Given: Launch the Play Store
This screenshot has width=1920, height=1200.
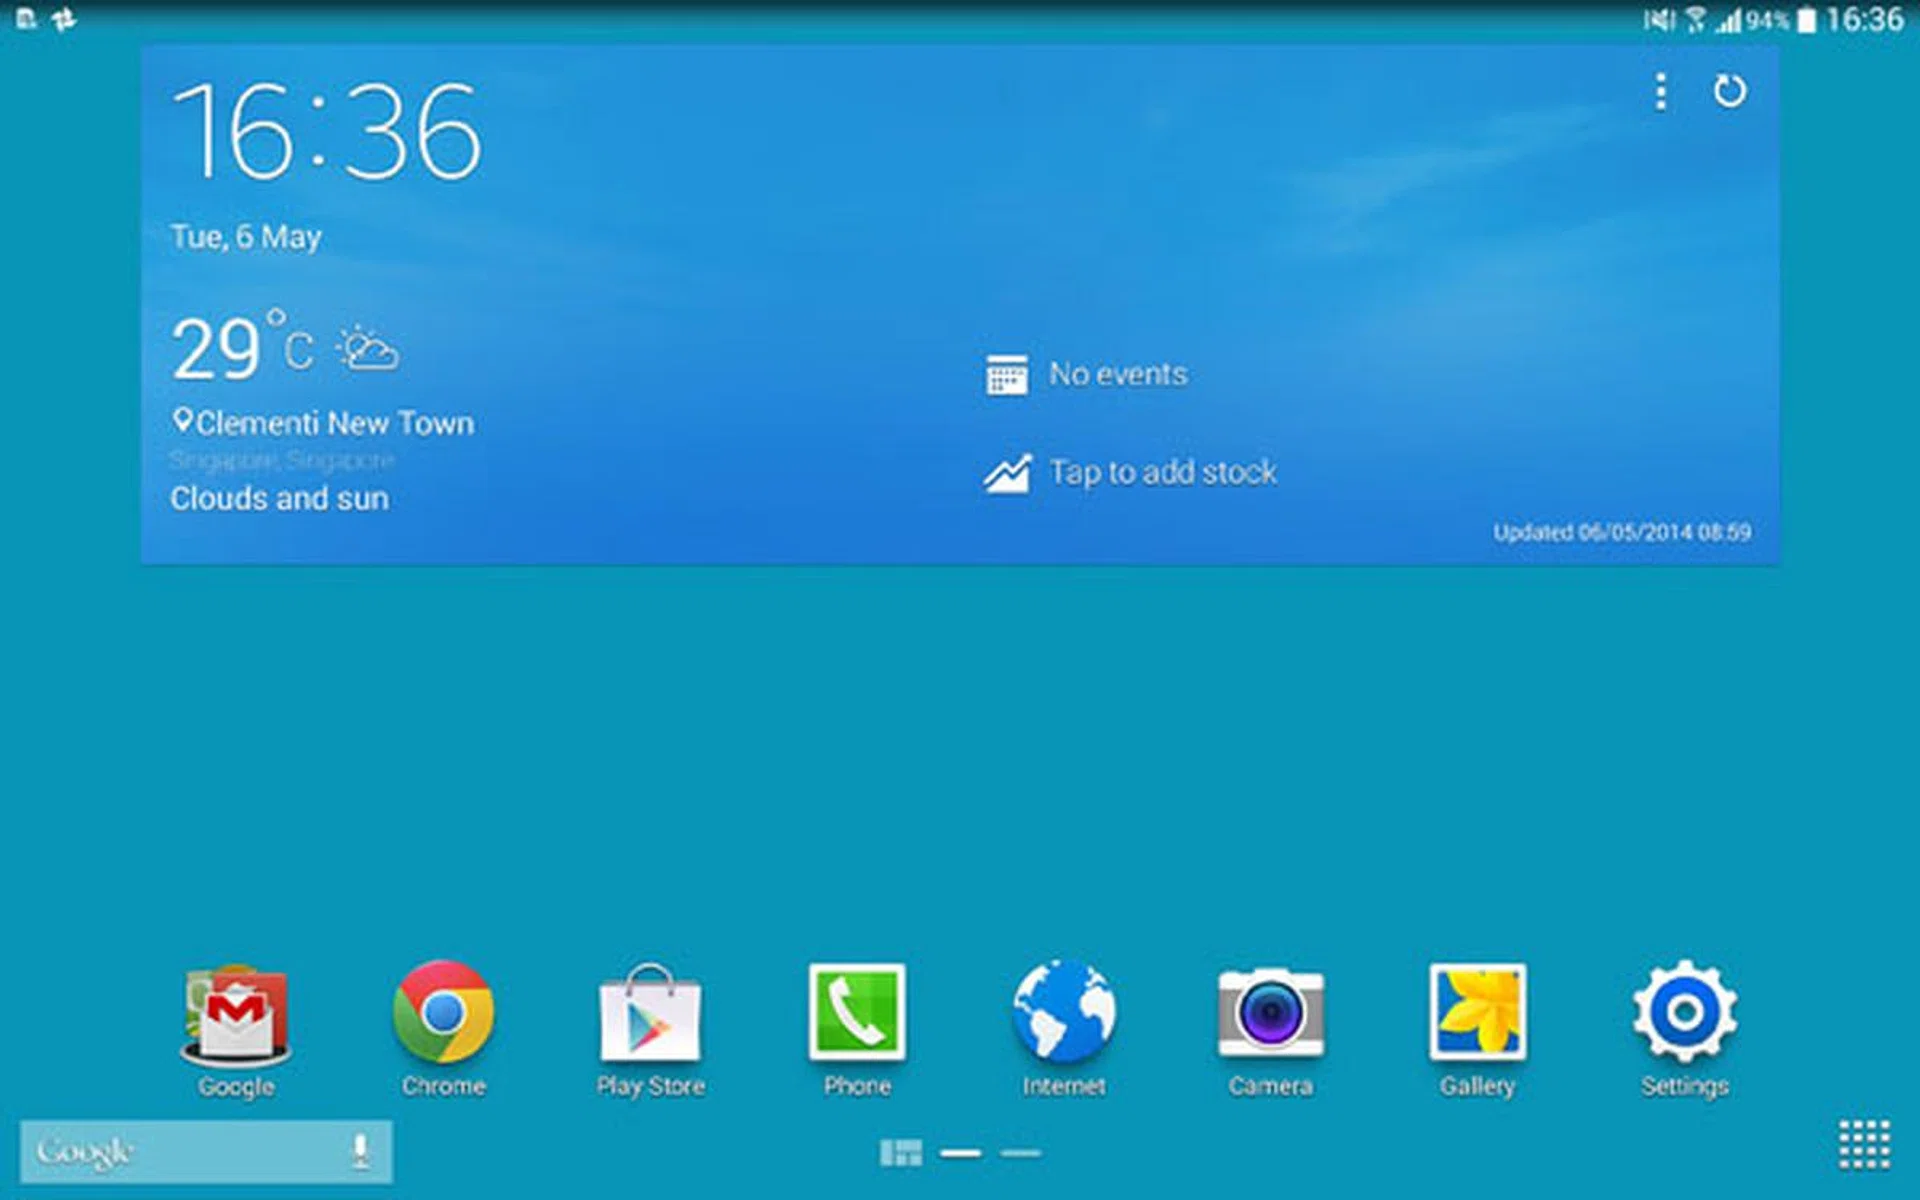Looking at the screenshot, I should point(651,1015).
